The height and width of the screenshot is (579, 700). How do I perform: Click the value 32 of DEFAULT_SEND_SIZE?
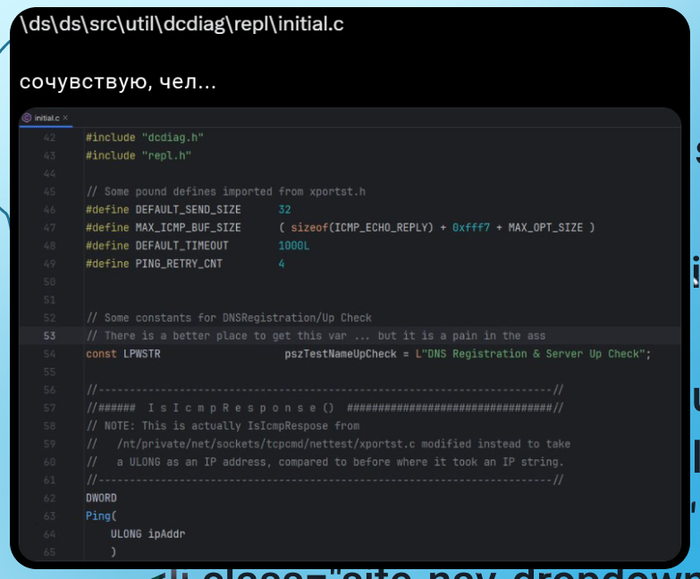click(284, 210)
